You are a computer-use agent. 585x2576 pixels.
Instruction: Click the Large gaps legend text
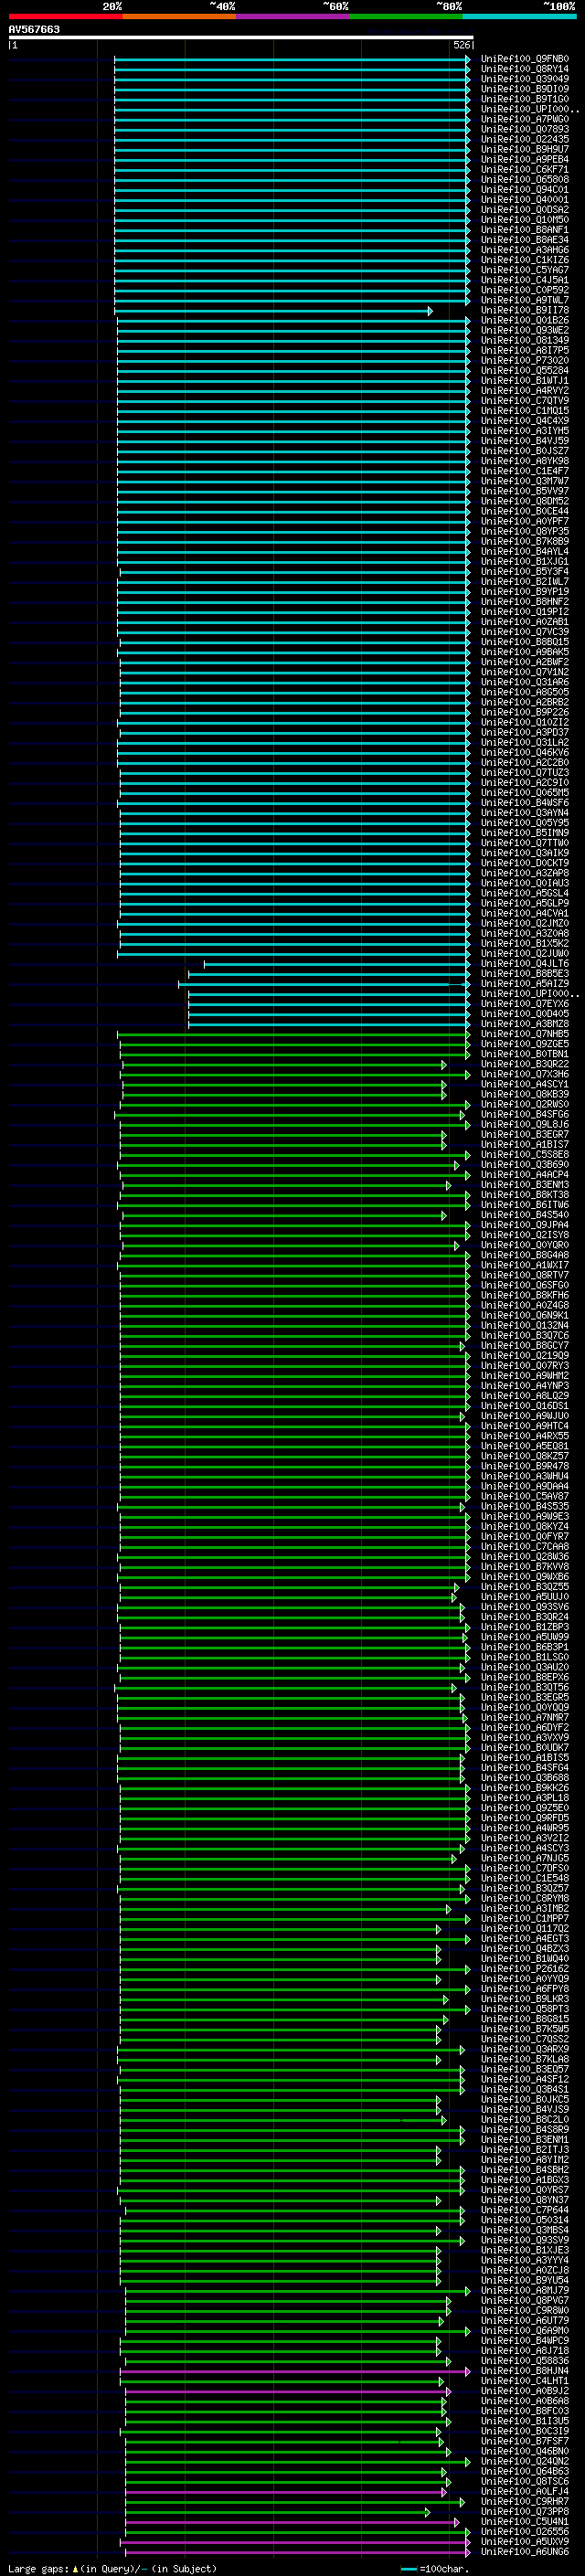point(111,2569)
